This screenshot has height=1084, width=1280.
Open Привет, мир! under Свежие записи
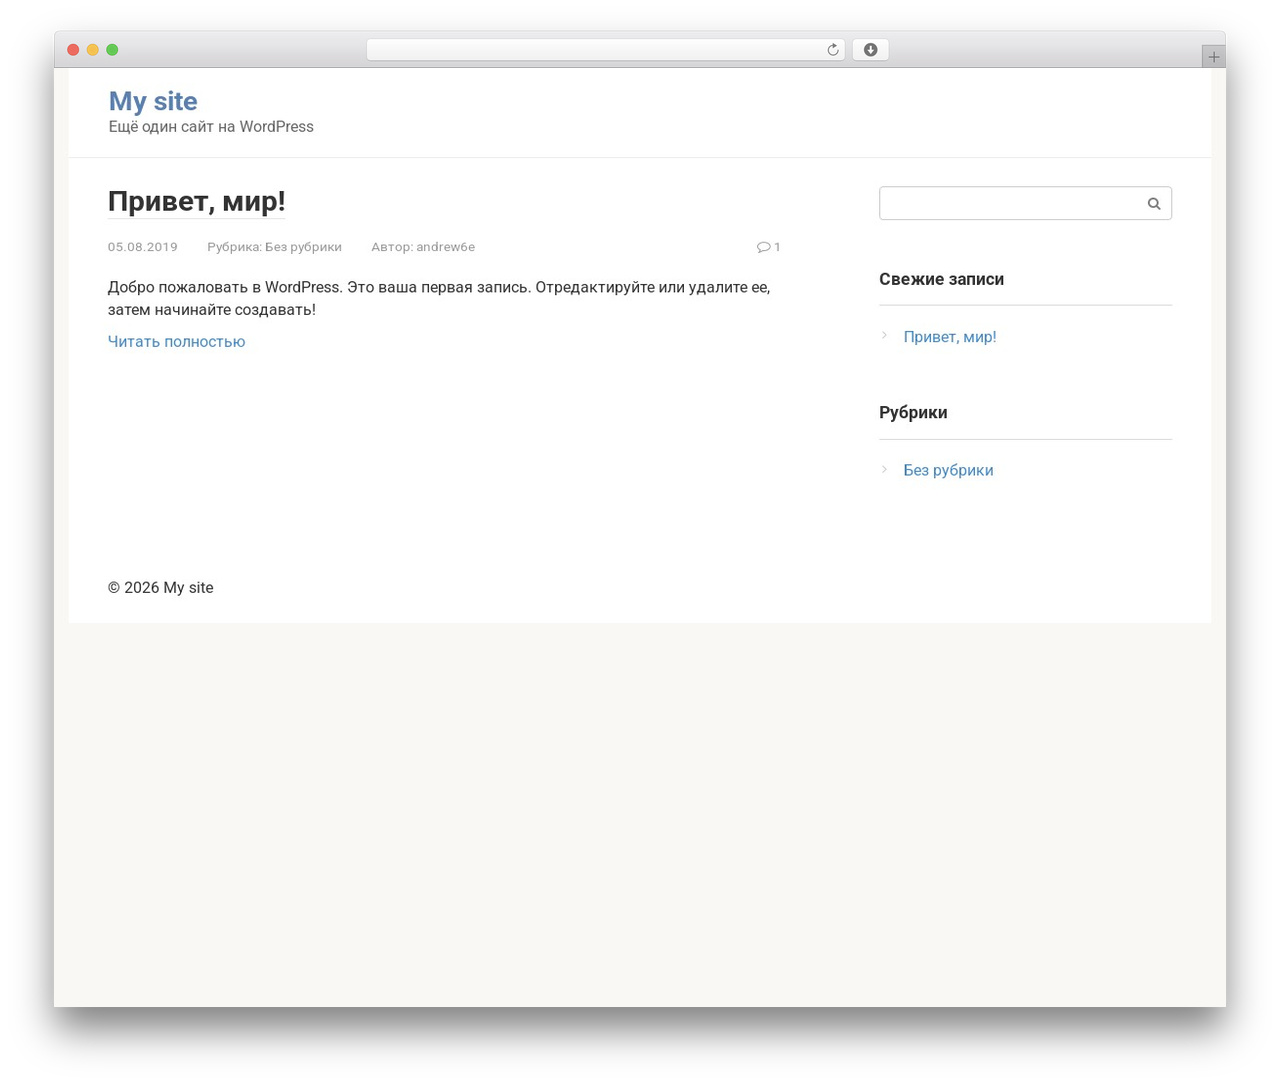950,337
